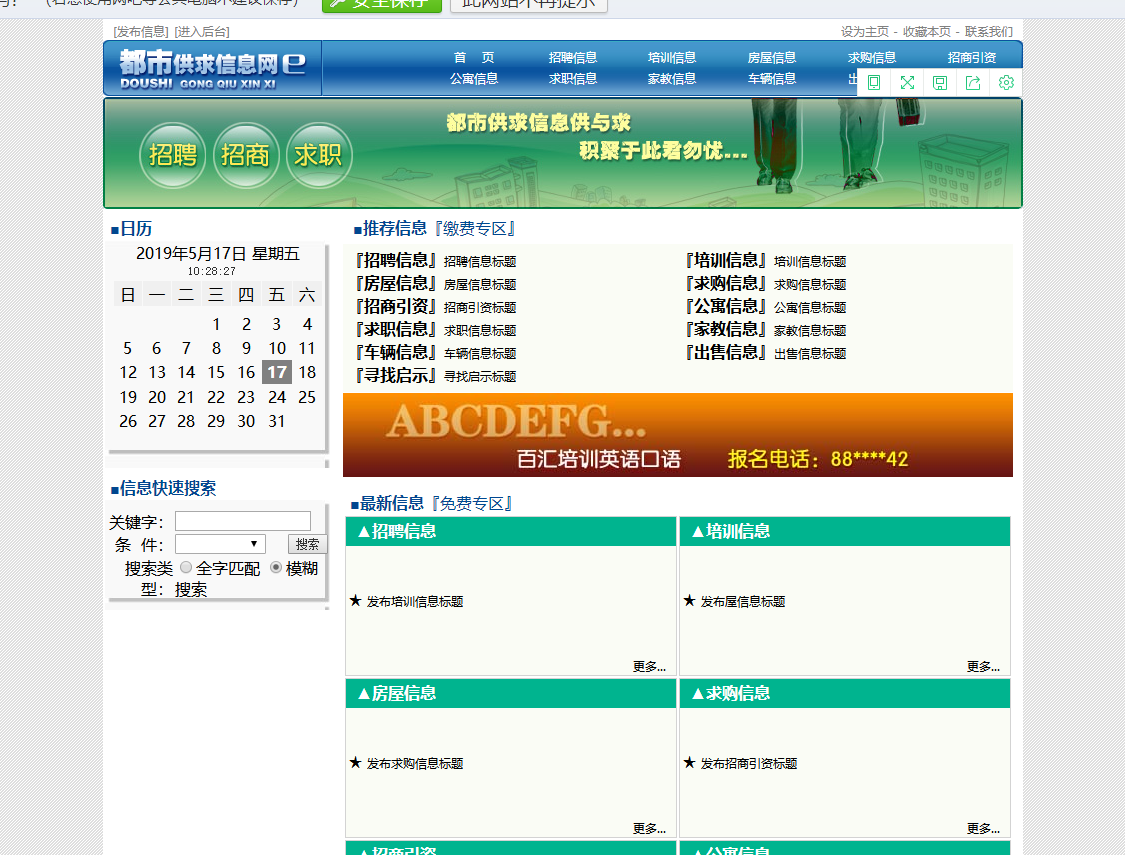Click the round 招聘 banner button
This screenshot has width=1125, height=855.
[173, 155]
